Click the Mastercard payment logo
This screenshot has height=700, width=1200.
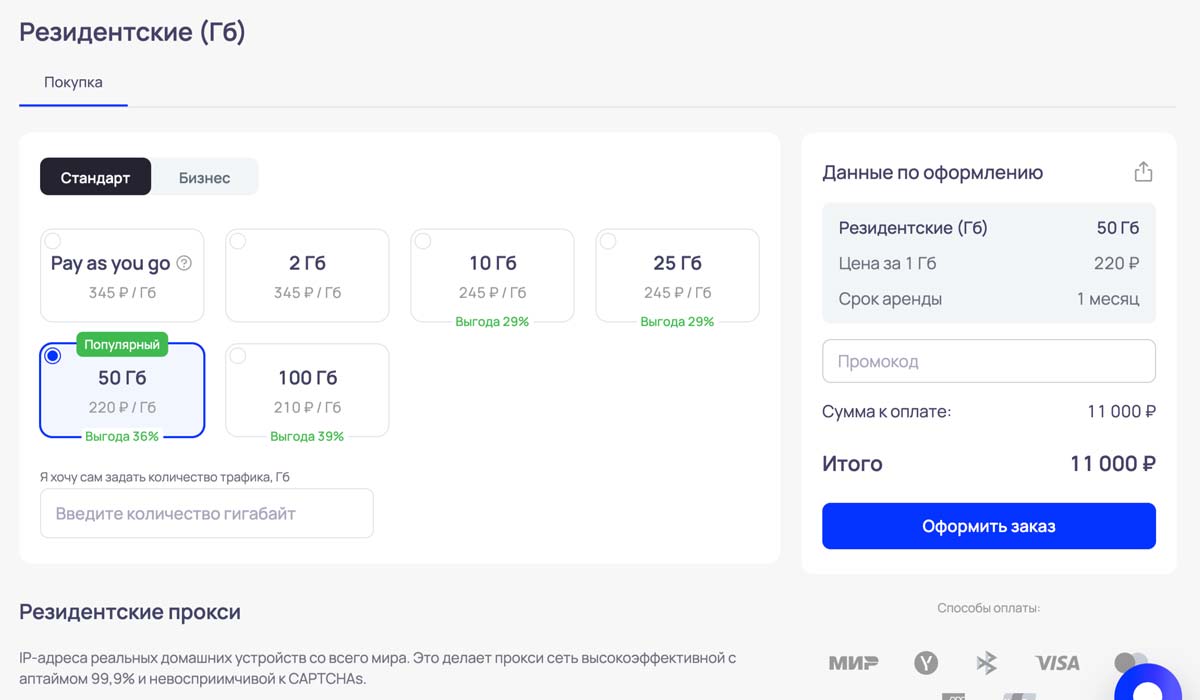click(1129, 662)
